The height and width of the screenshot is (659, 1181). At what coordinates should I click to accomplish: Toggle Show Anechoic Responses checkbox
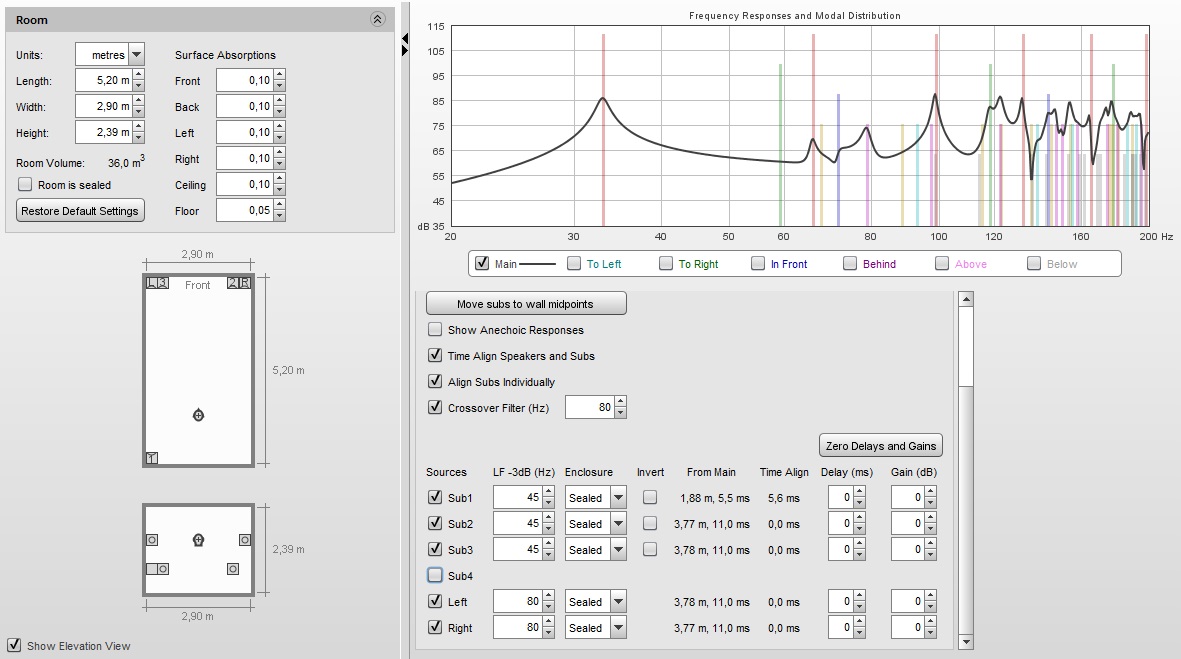click(x=435, y=329)
